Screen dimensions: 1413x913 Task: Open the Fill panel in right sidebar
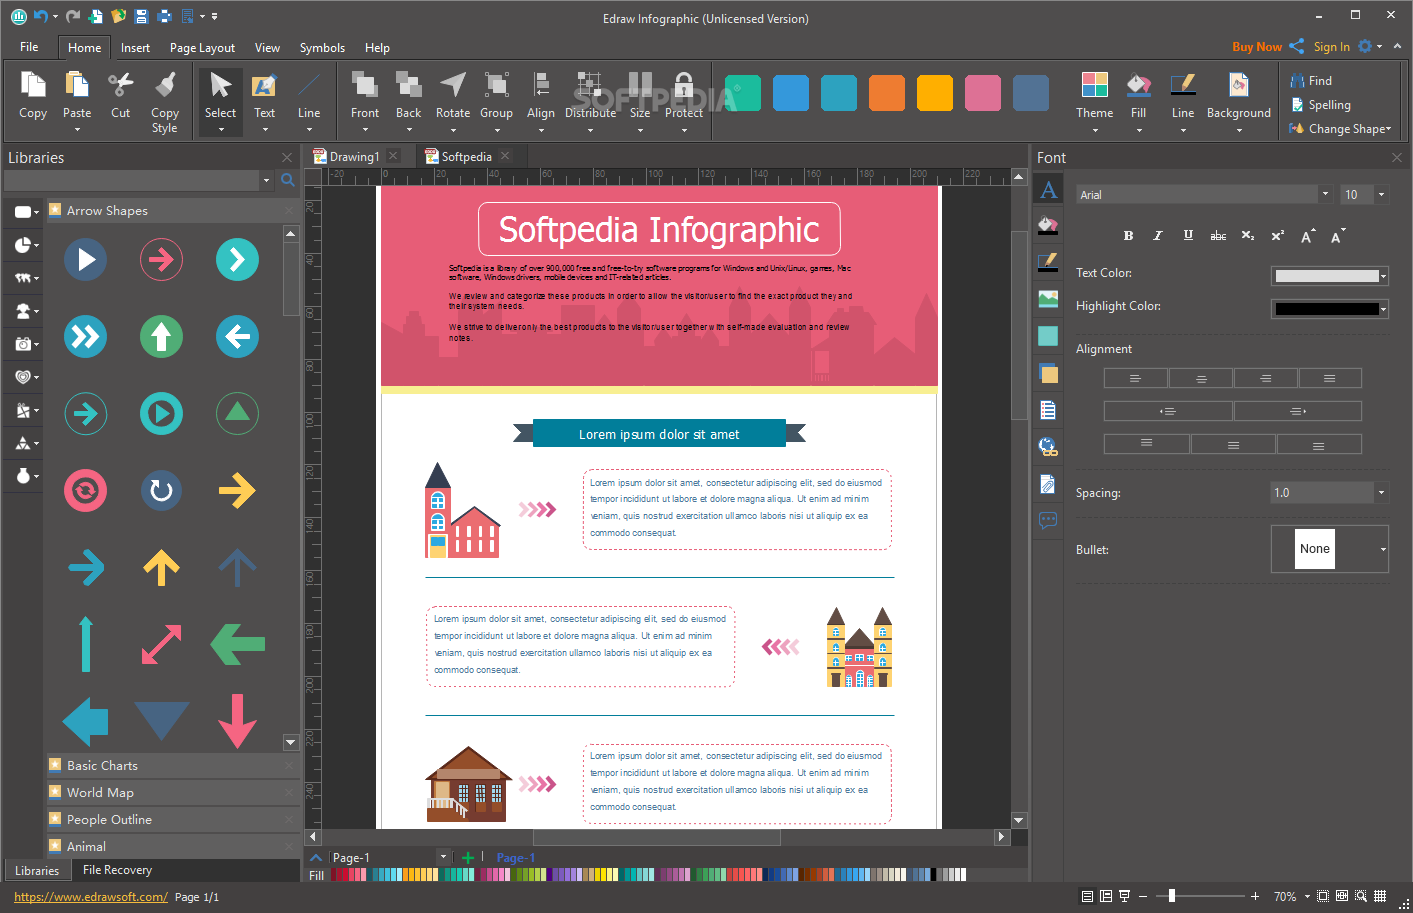[1048, 226]
